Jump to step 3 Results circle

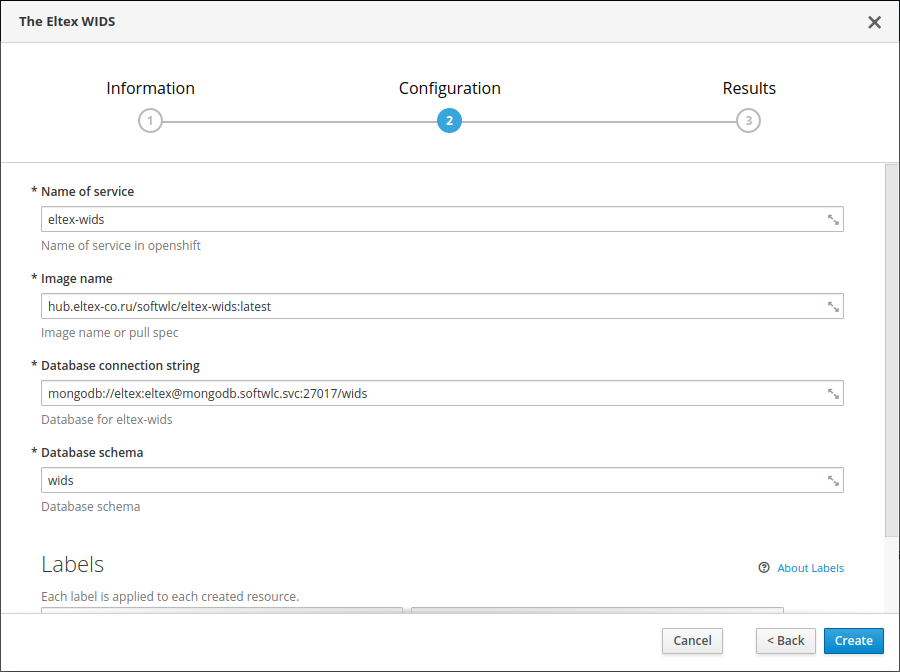pyautogui.click(x=748, y=121)
